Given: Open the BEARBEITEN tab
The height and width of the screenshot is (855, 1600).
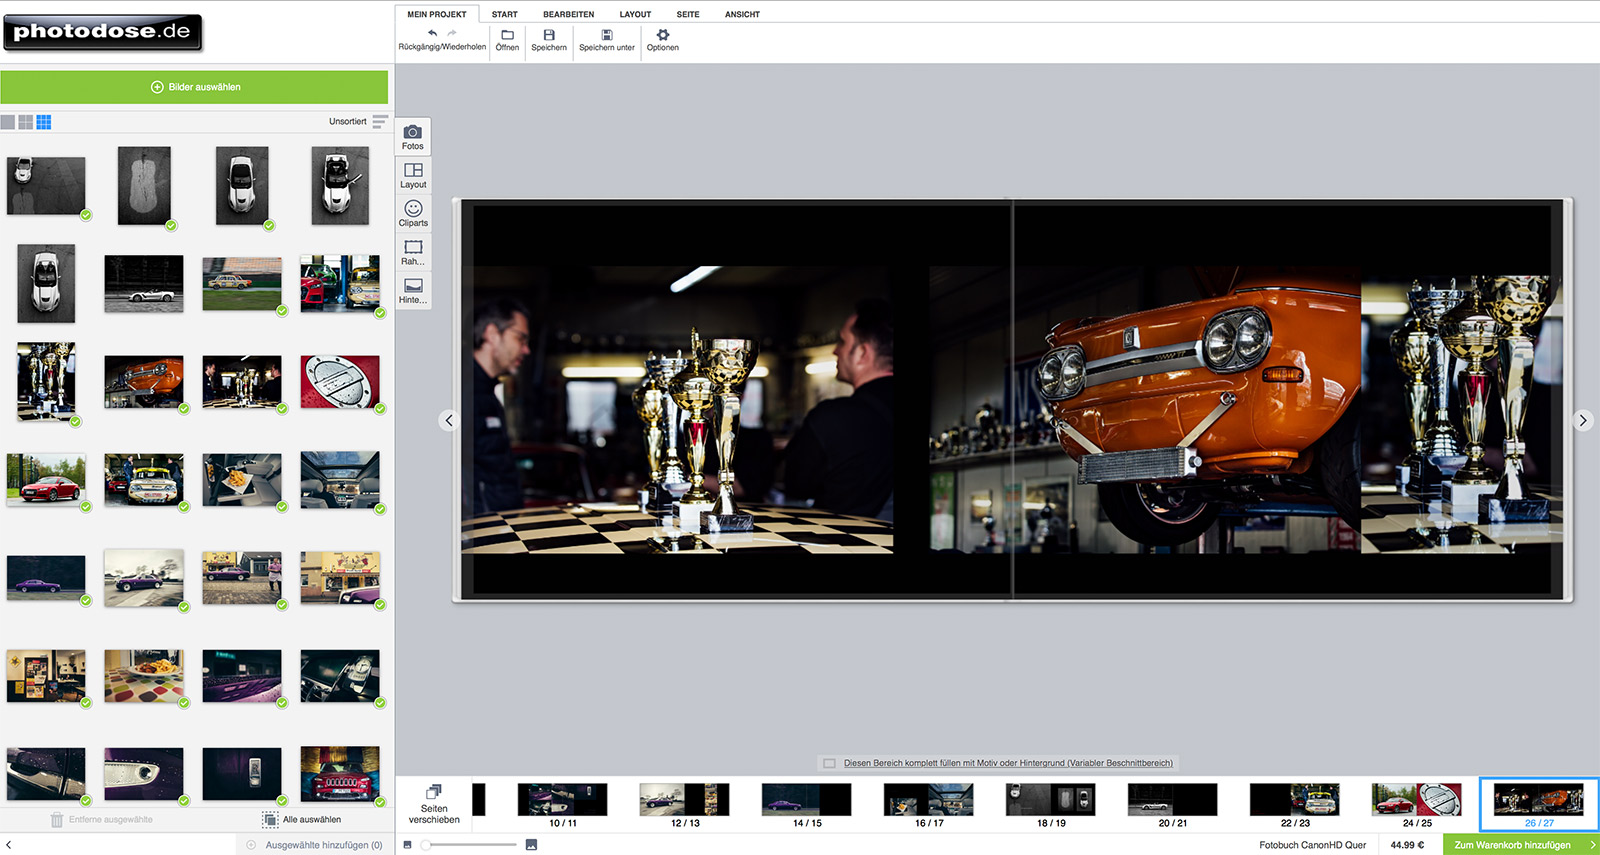Looking at the screenshot, I should [x=568, y=14].
